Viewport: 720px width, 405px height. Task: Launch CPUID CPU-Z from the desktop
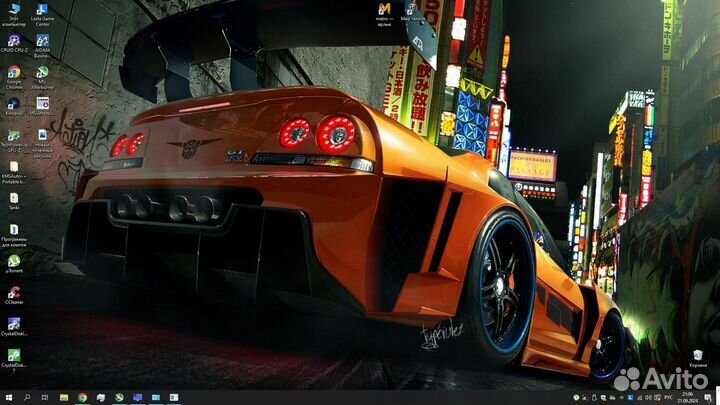tap(14, 41)
